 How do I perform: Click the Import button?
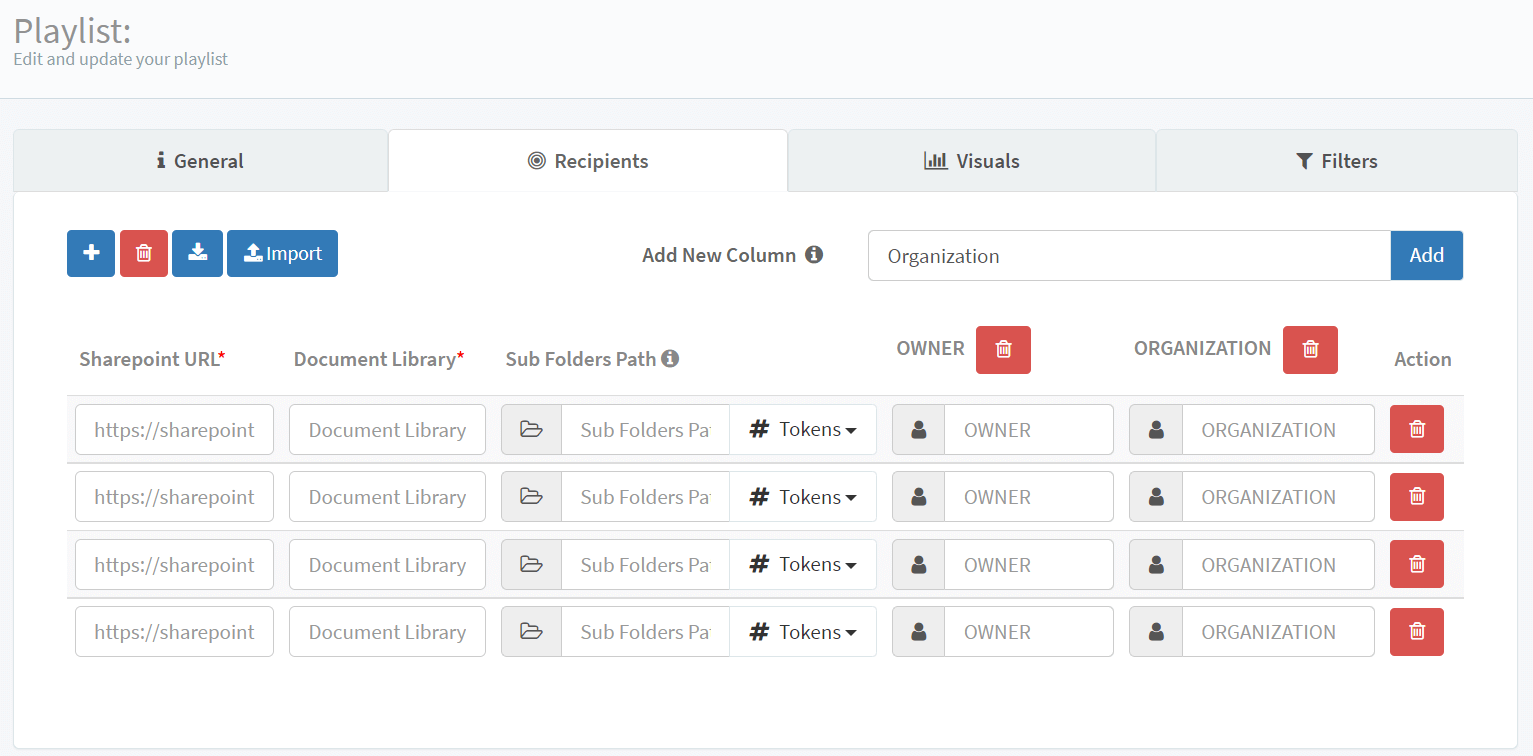[282, 253]
